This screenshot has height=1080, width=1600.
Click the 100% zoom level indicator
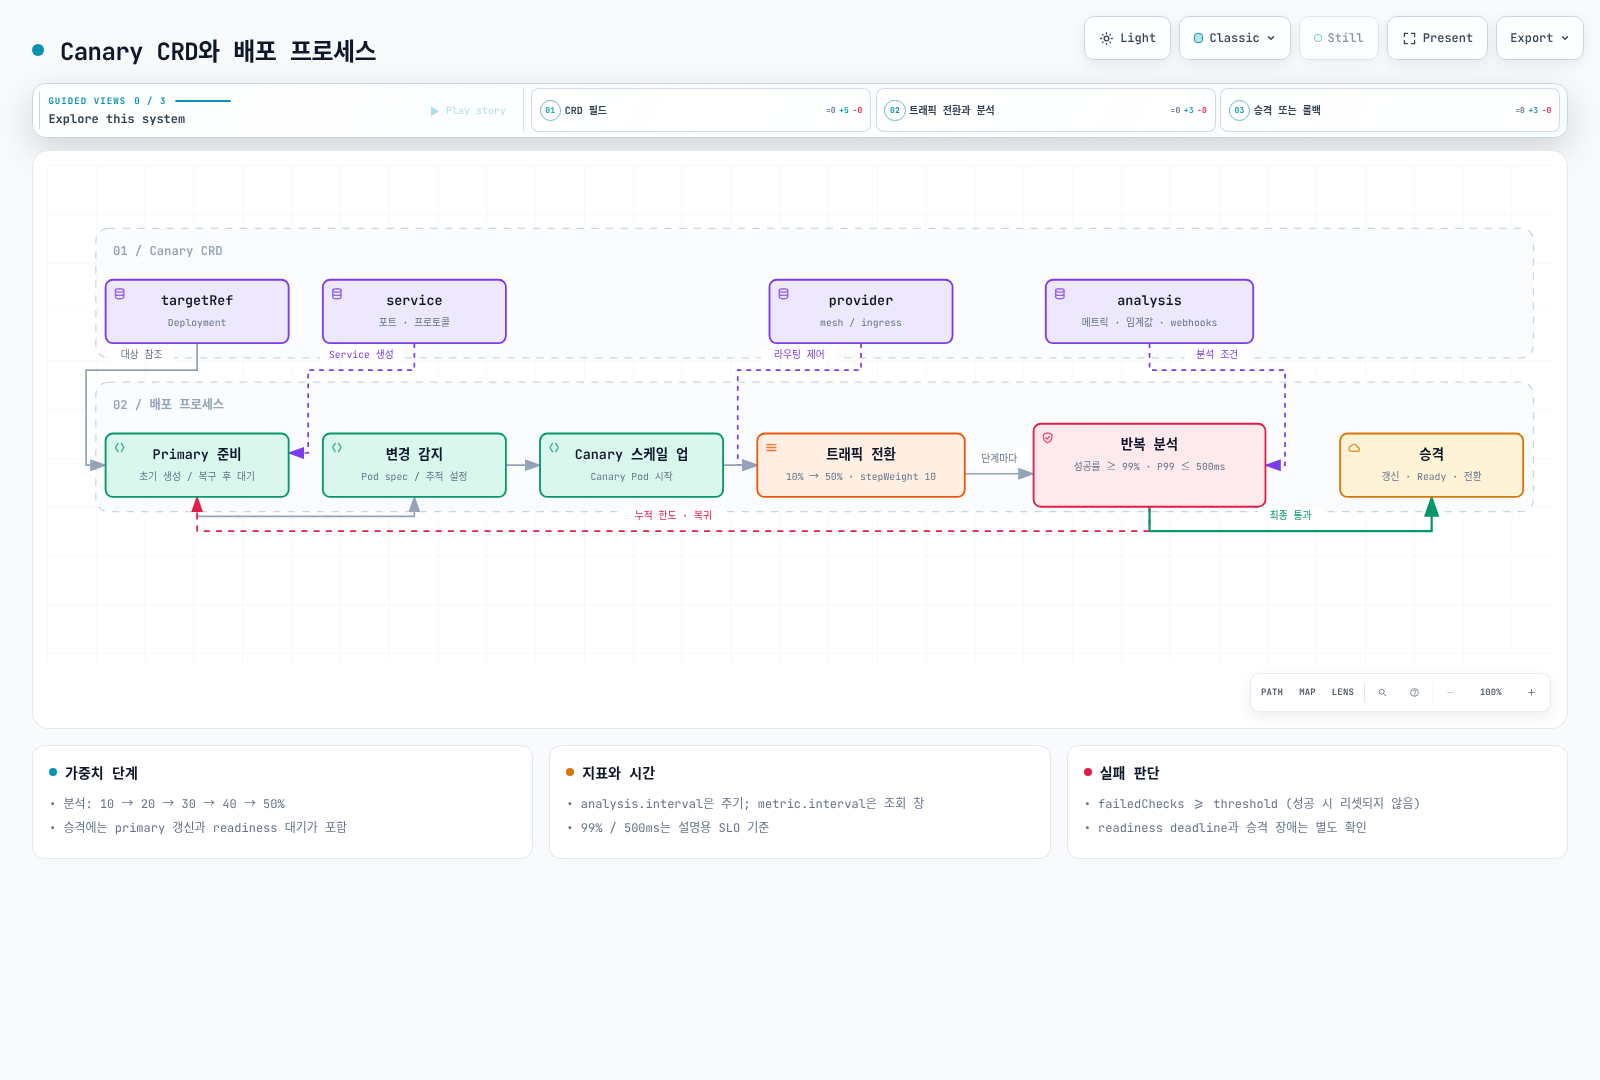(1490, 692)
